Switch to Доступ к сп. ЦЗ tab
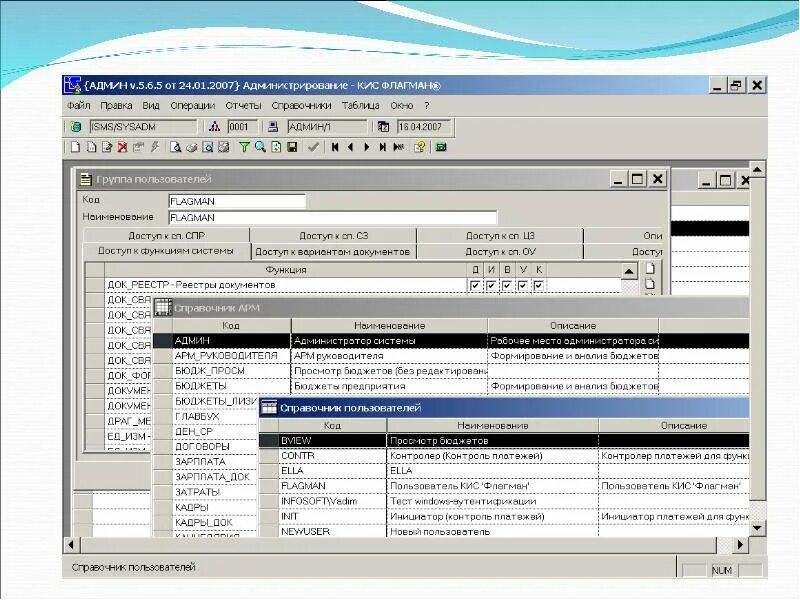 click(x=500, y=236)
